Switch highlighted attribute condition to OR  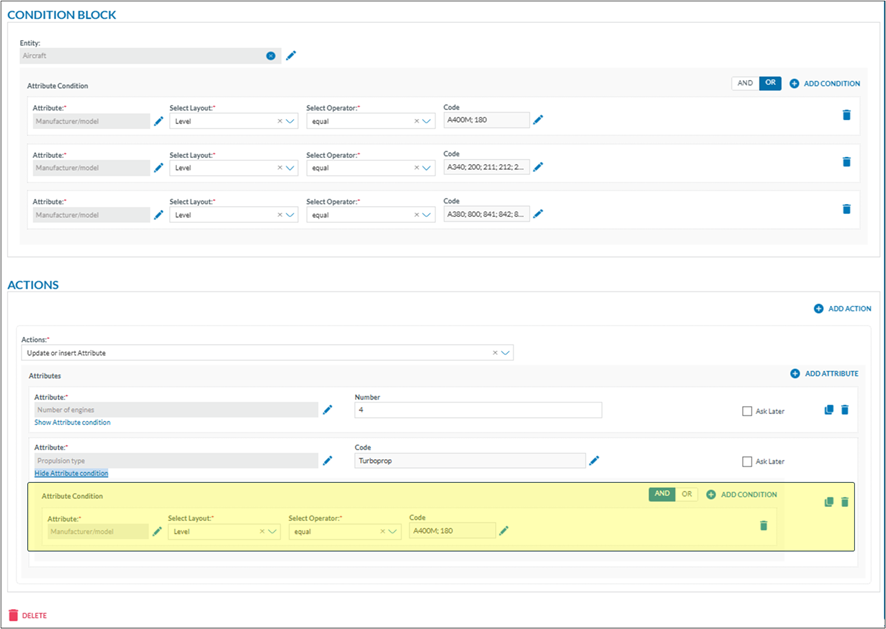coord(686,494)
